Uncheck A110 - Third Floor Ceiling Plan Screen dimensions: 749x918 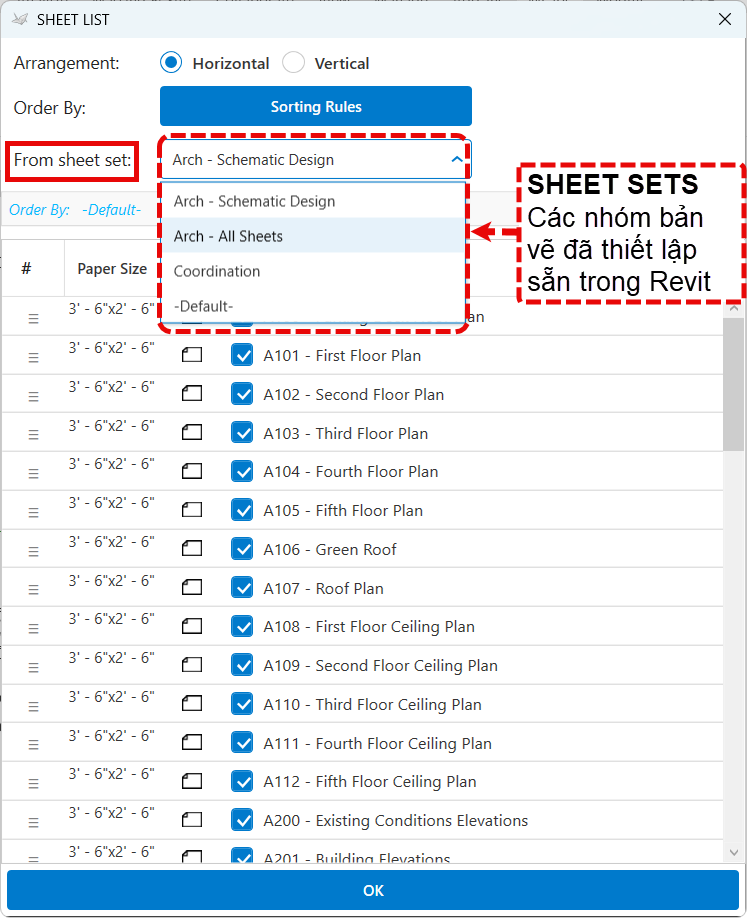tap(242, 704)
